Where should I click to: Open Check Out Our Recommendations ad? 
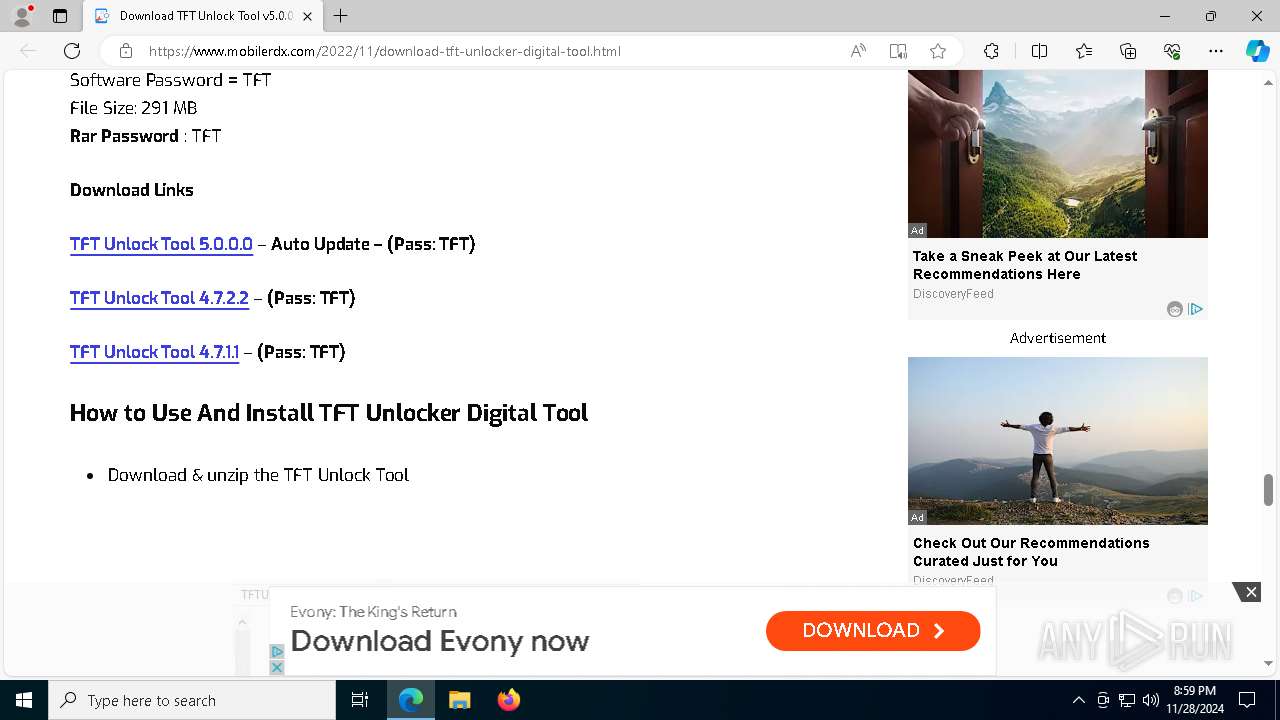pyautogui.click(x=1031, y=552)
